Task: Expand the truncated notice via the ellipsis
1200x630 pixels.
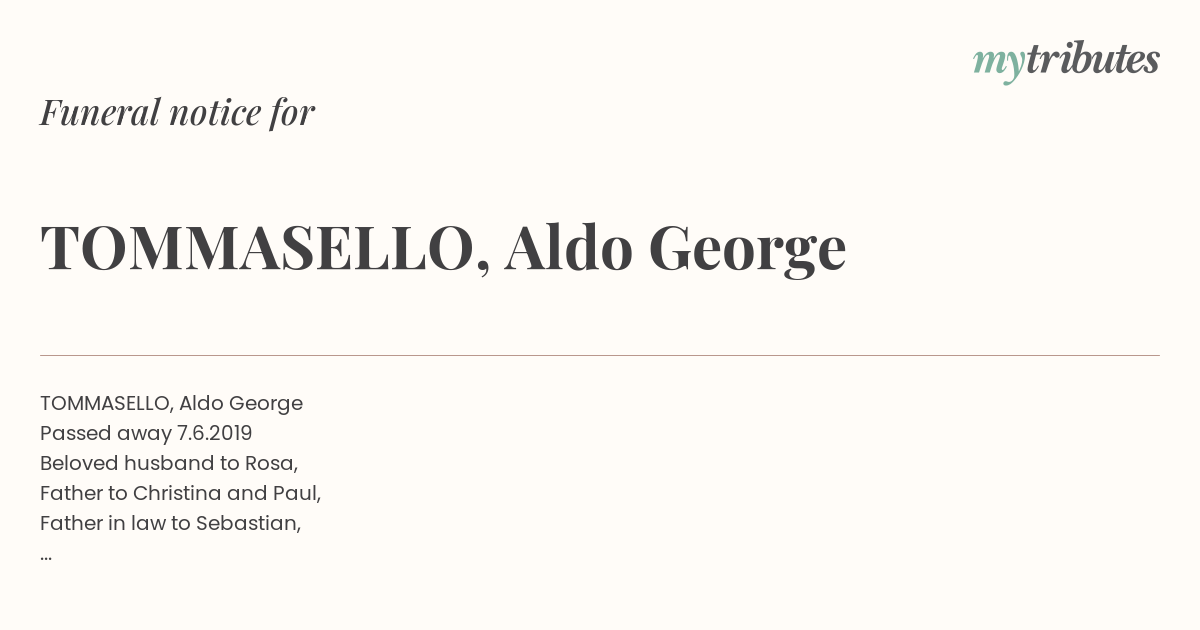Action: (46, 555)
